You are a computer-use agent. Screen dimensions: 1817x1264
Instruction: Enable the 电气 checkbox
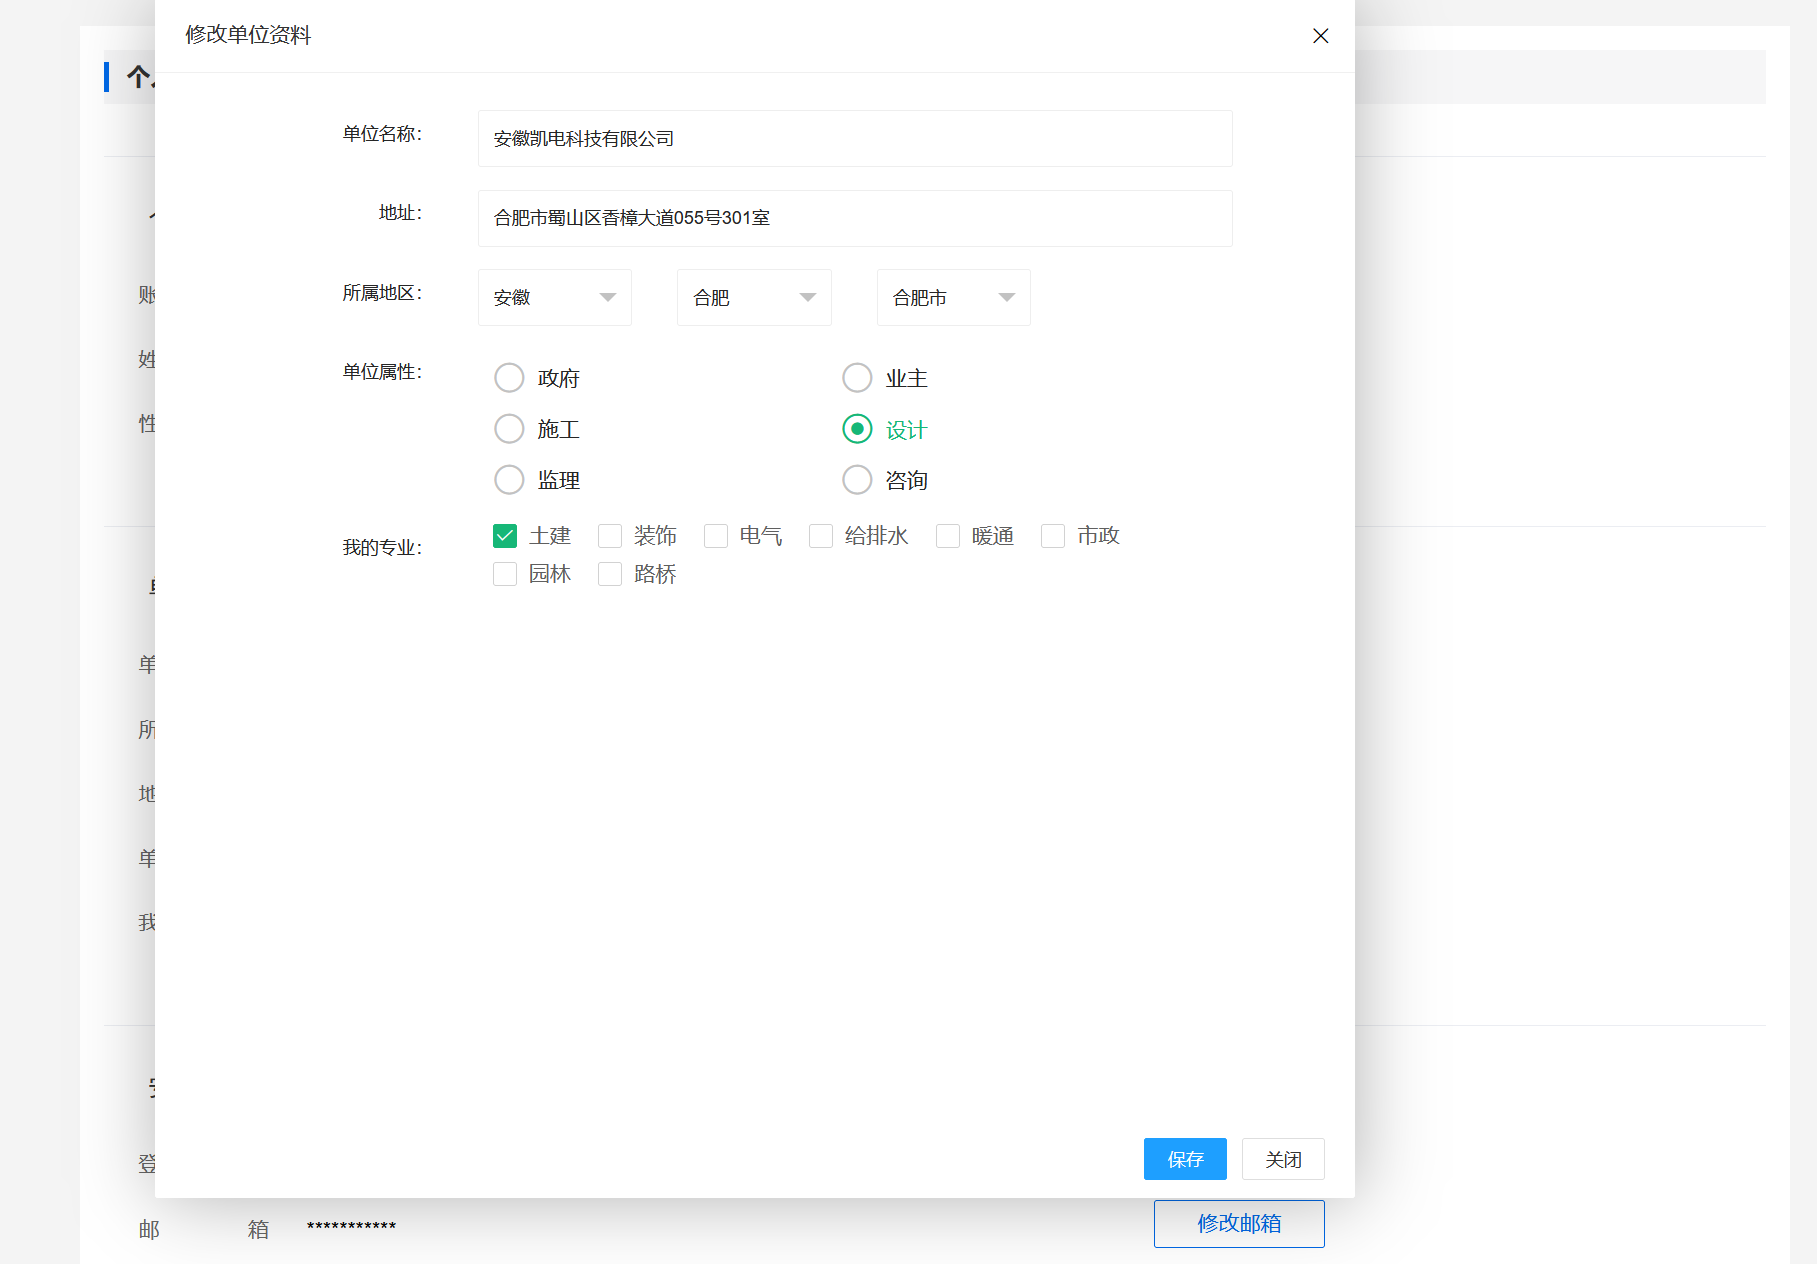point(716,536)
